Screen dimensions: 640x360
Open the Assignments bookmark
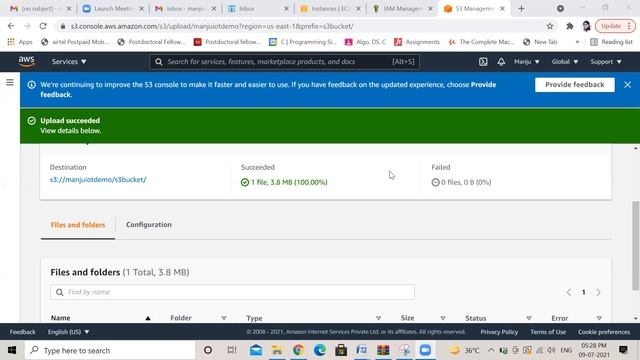[x=417, y=42]
